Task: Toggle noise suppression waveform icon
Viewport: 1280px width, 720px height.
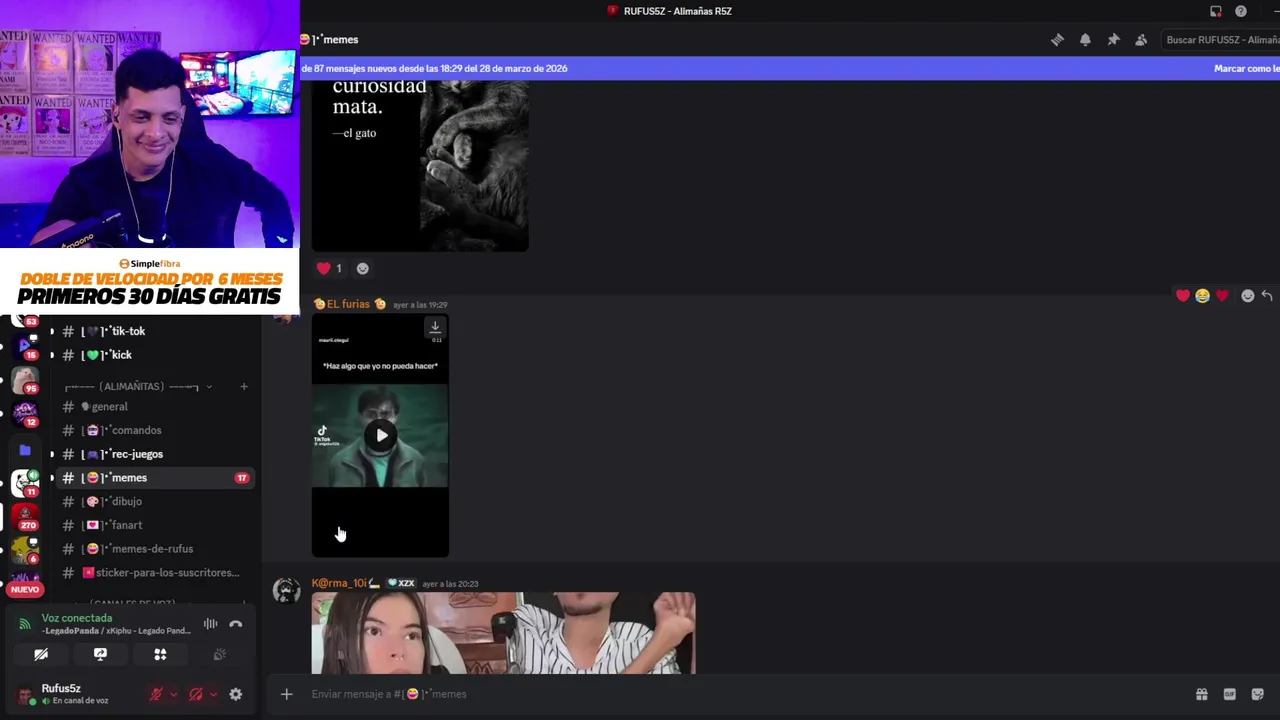Action: coord(210,624)
